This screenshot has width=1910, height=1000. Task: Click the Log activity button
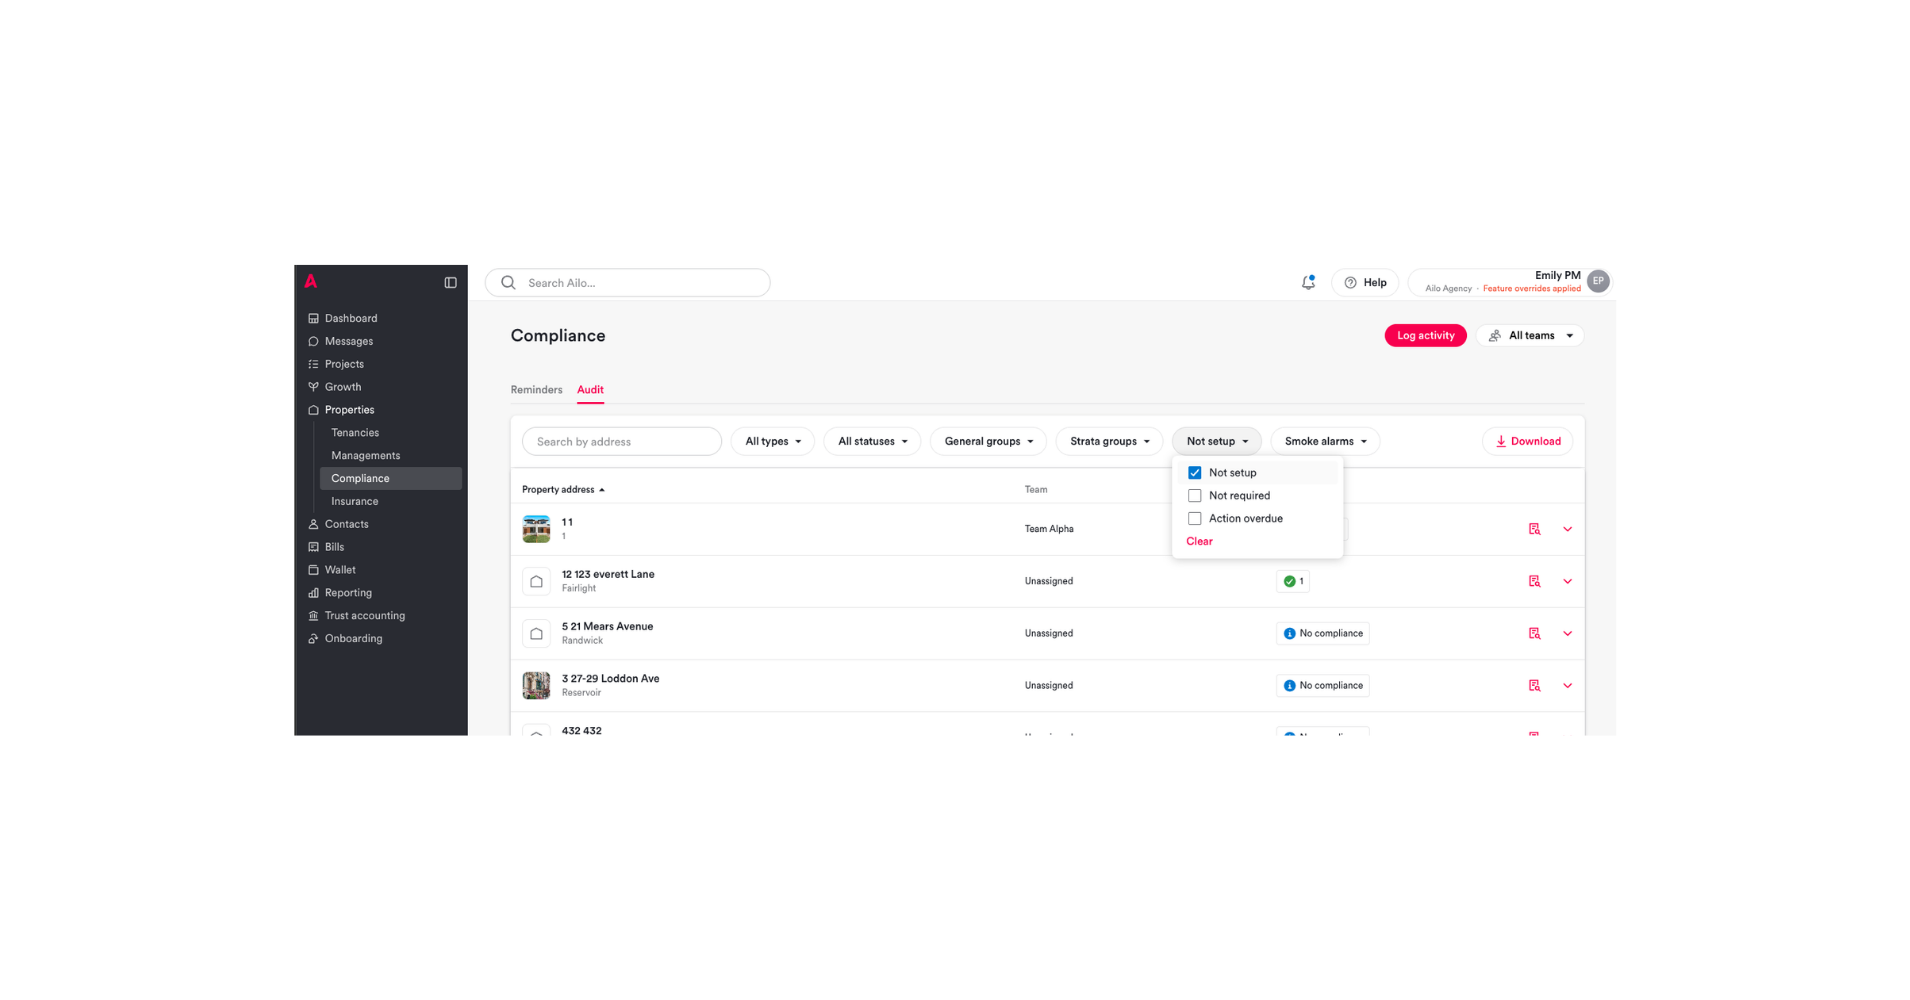(x=1425, y=336)
